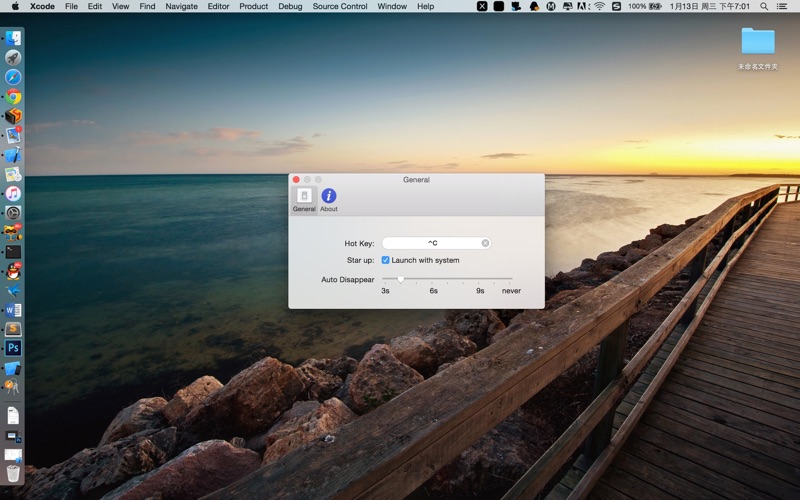Image resolution: width=800 pixels, height=500 pixels.
Task: Open Terminal from the Dock
Action: pos(13,252)
